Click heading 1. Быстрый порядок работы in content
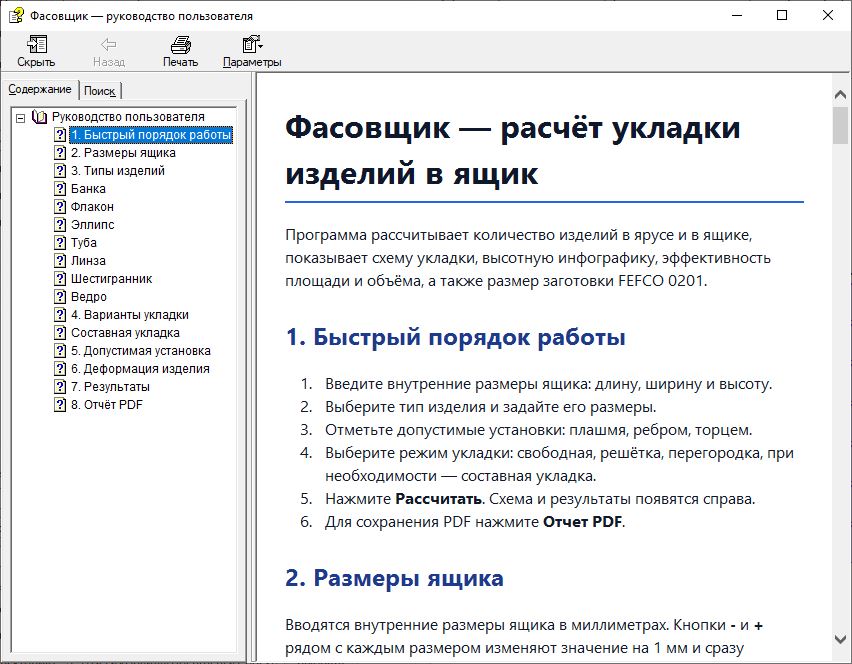The height and width of the screenshot is (664, 852). click(x=455, y=337)
